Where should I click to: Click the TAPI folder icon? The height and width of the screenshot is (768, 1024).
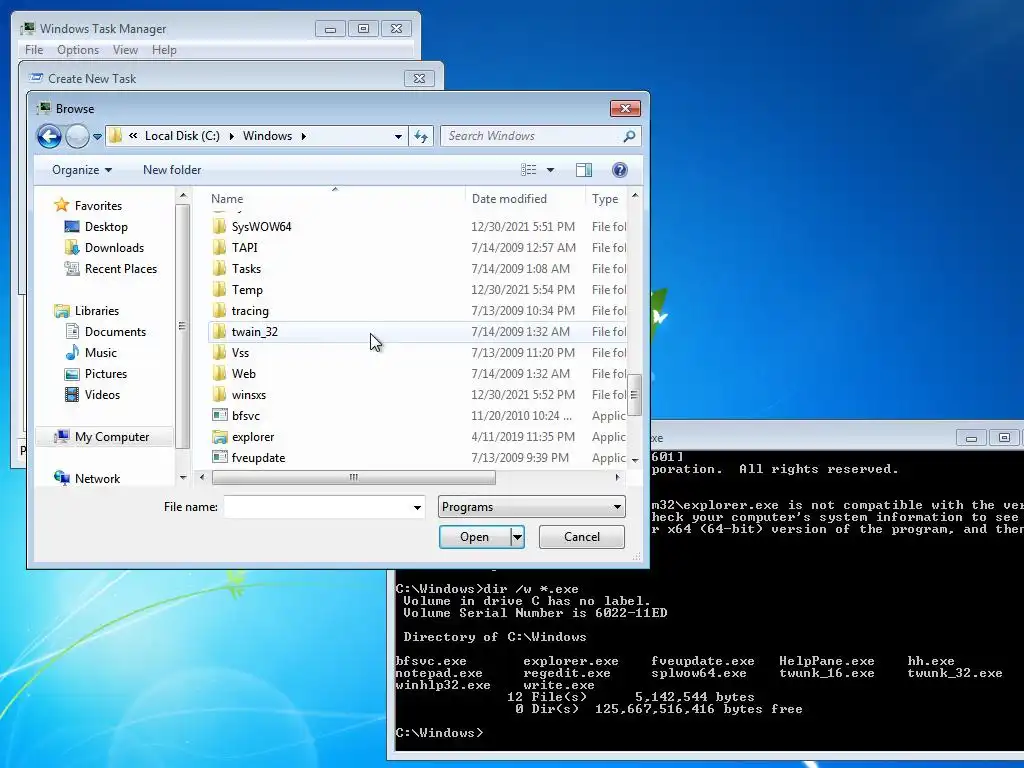point(219,248)
